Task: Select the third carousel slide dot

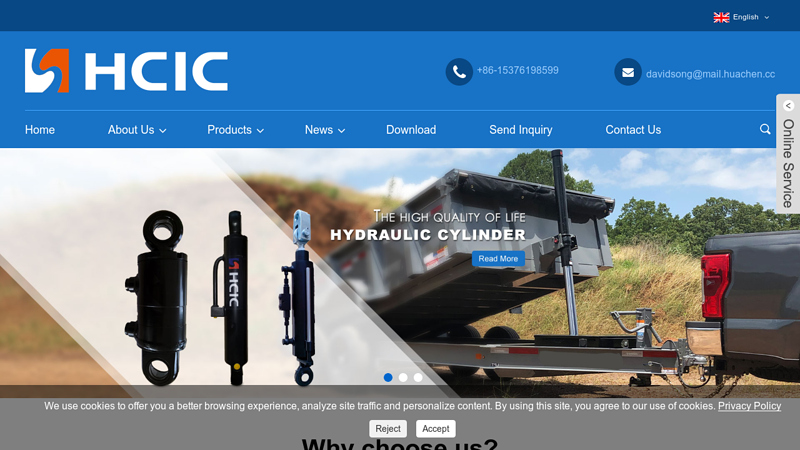Action: tap(418, 378)
